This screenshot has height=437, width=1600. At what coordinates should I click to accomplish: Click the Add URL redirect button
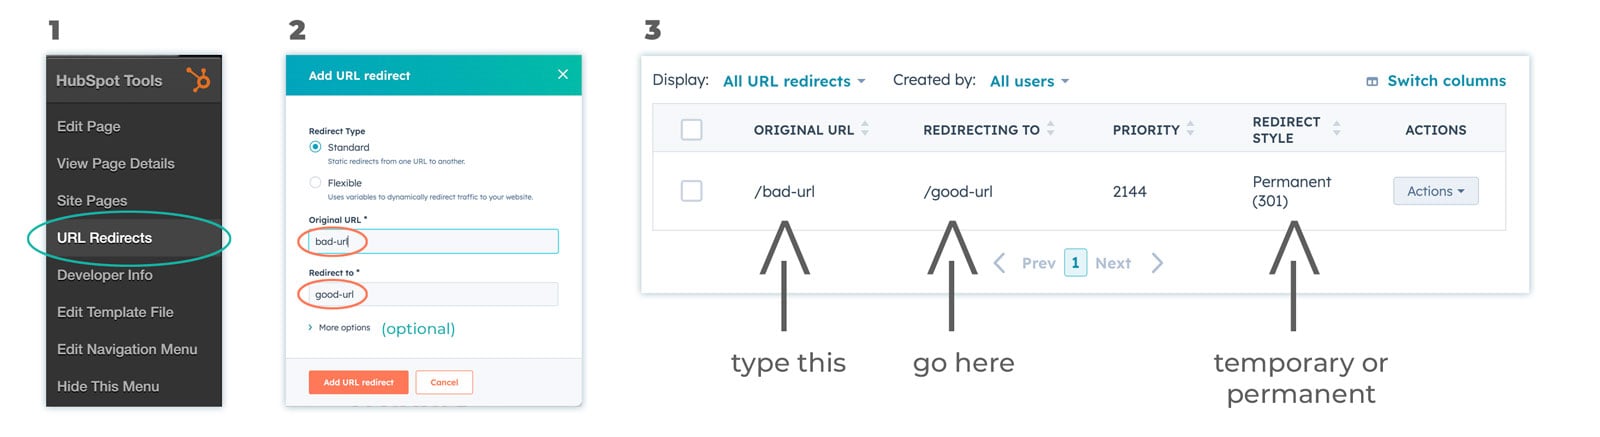pyautogui.click(x=358, y=382)
